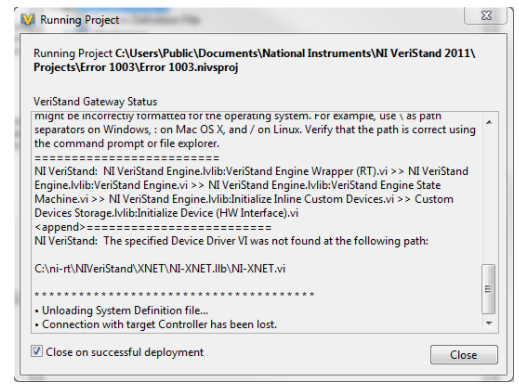The width and height of the screenshot is (519, 389).
Task: Click the empty scrollbar track above the thumb
Action: (x=489, y=196)
